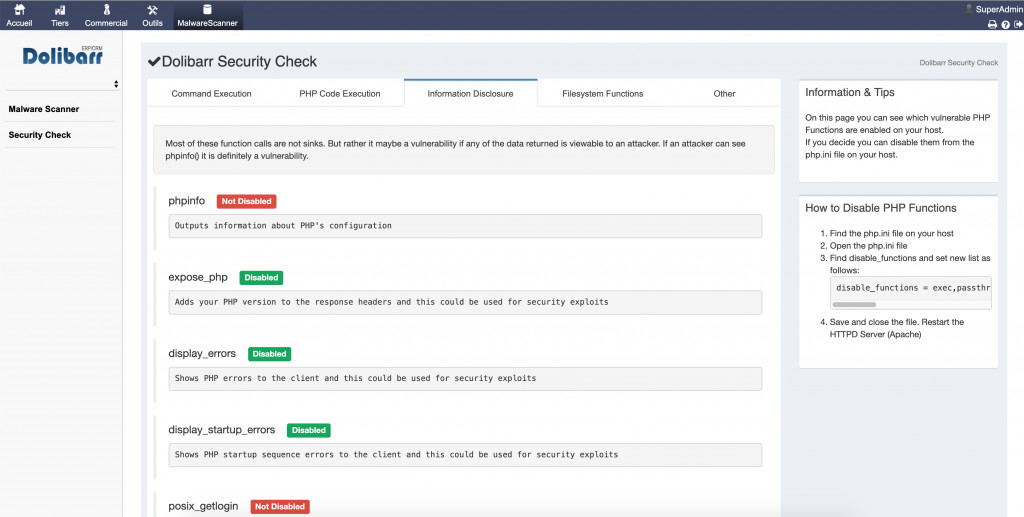Click the How to Disable PHP Functions heading
Screen dimensions: 1024x517
(880, 208)
